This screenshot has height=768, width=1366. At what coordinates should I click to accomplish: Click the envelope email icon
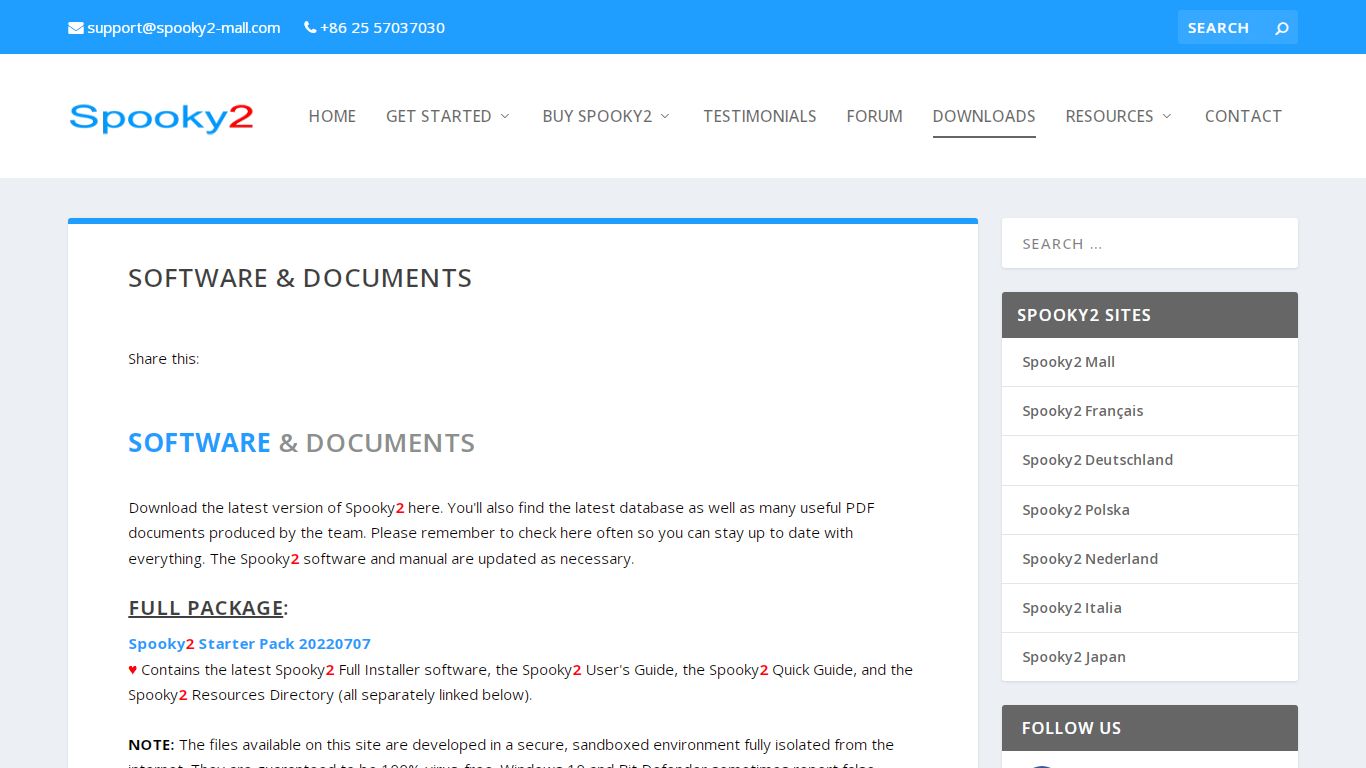[76, 28]
